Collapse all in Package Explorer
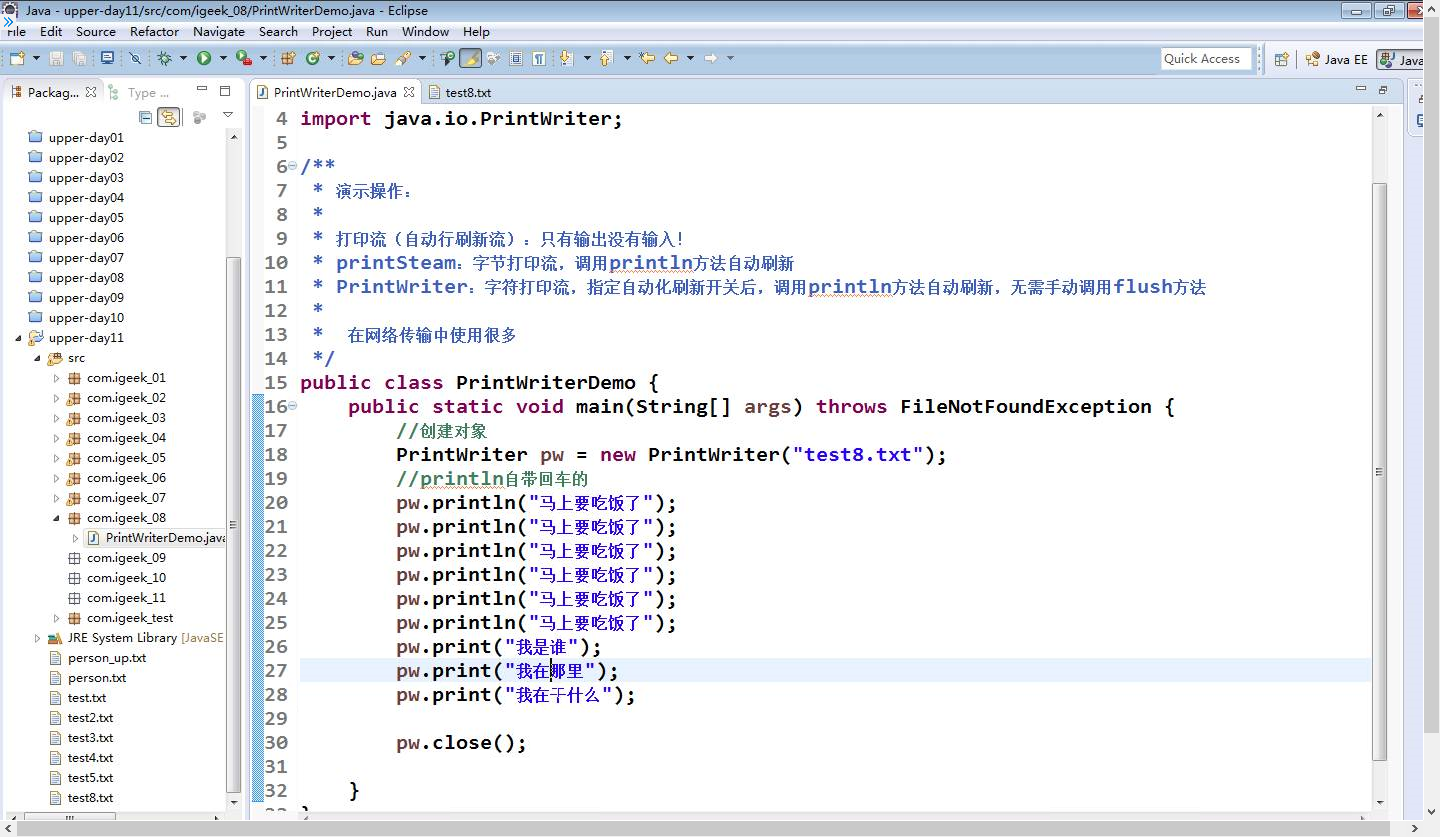Viewport: 1440px width, 837px height. tap(146, 117)
